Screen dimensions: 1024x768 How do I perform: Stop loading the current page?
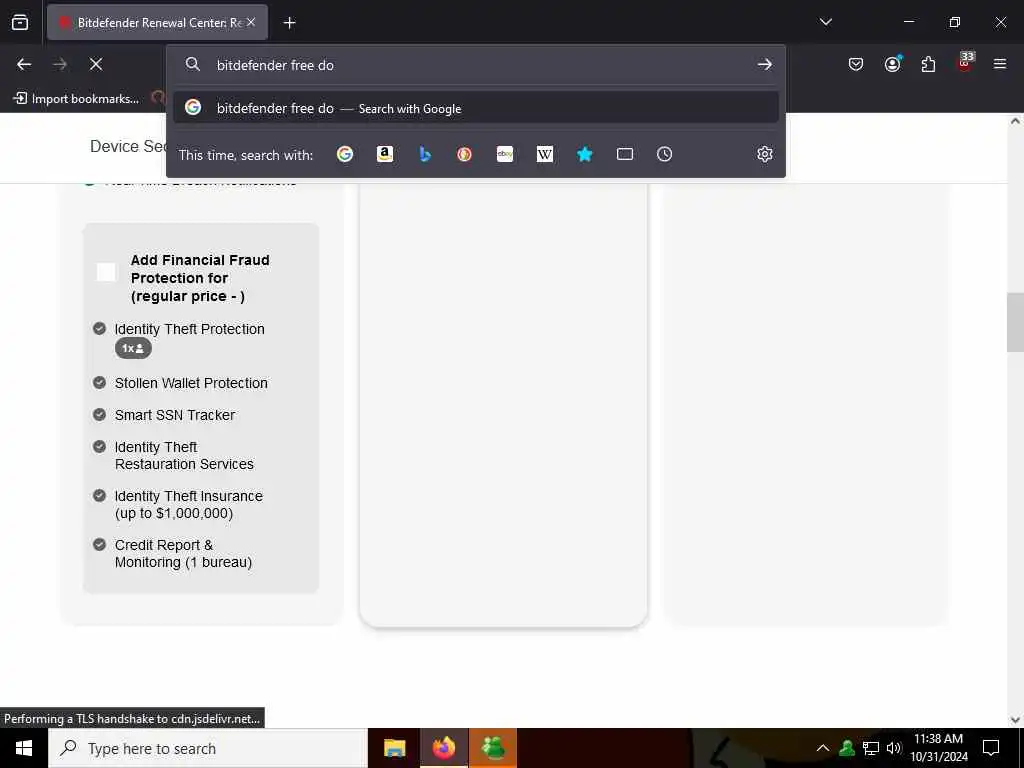[x=96, y=64]
